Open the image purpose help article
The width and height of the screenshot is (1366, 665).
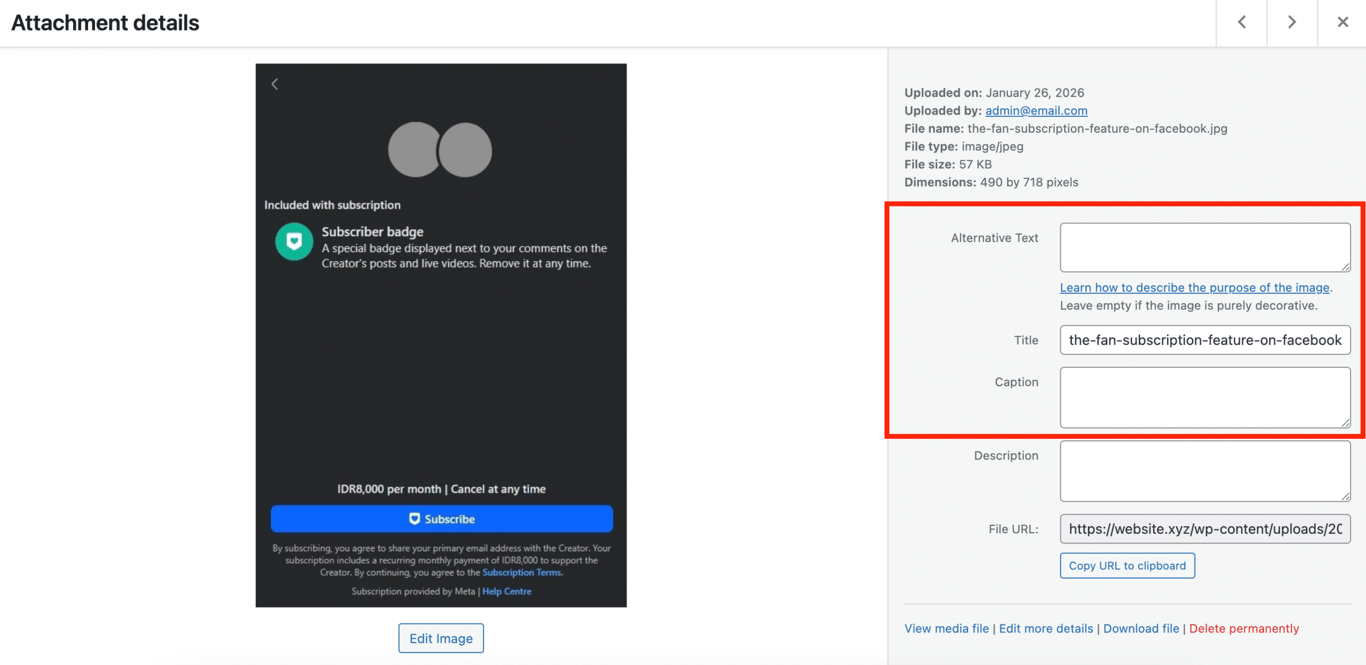(1194, 287)
